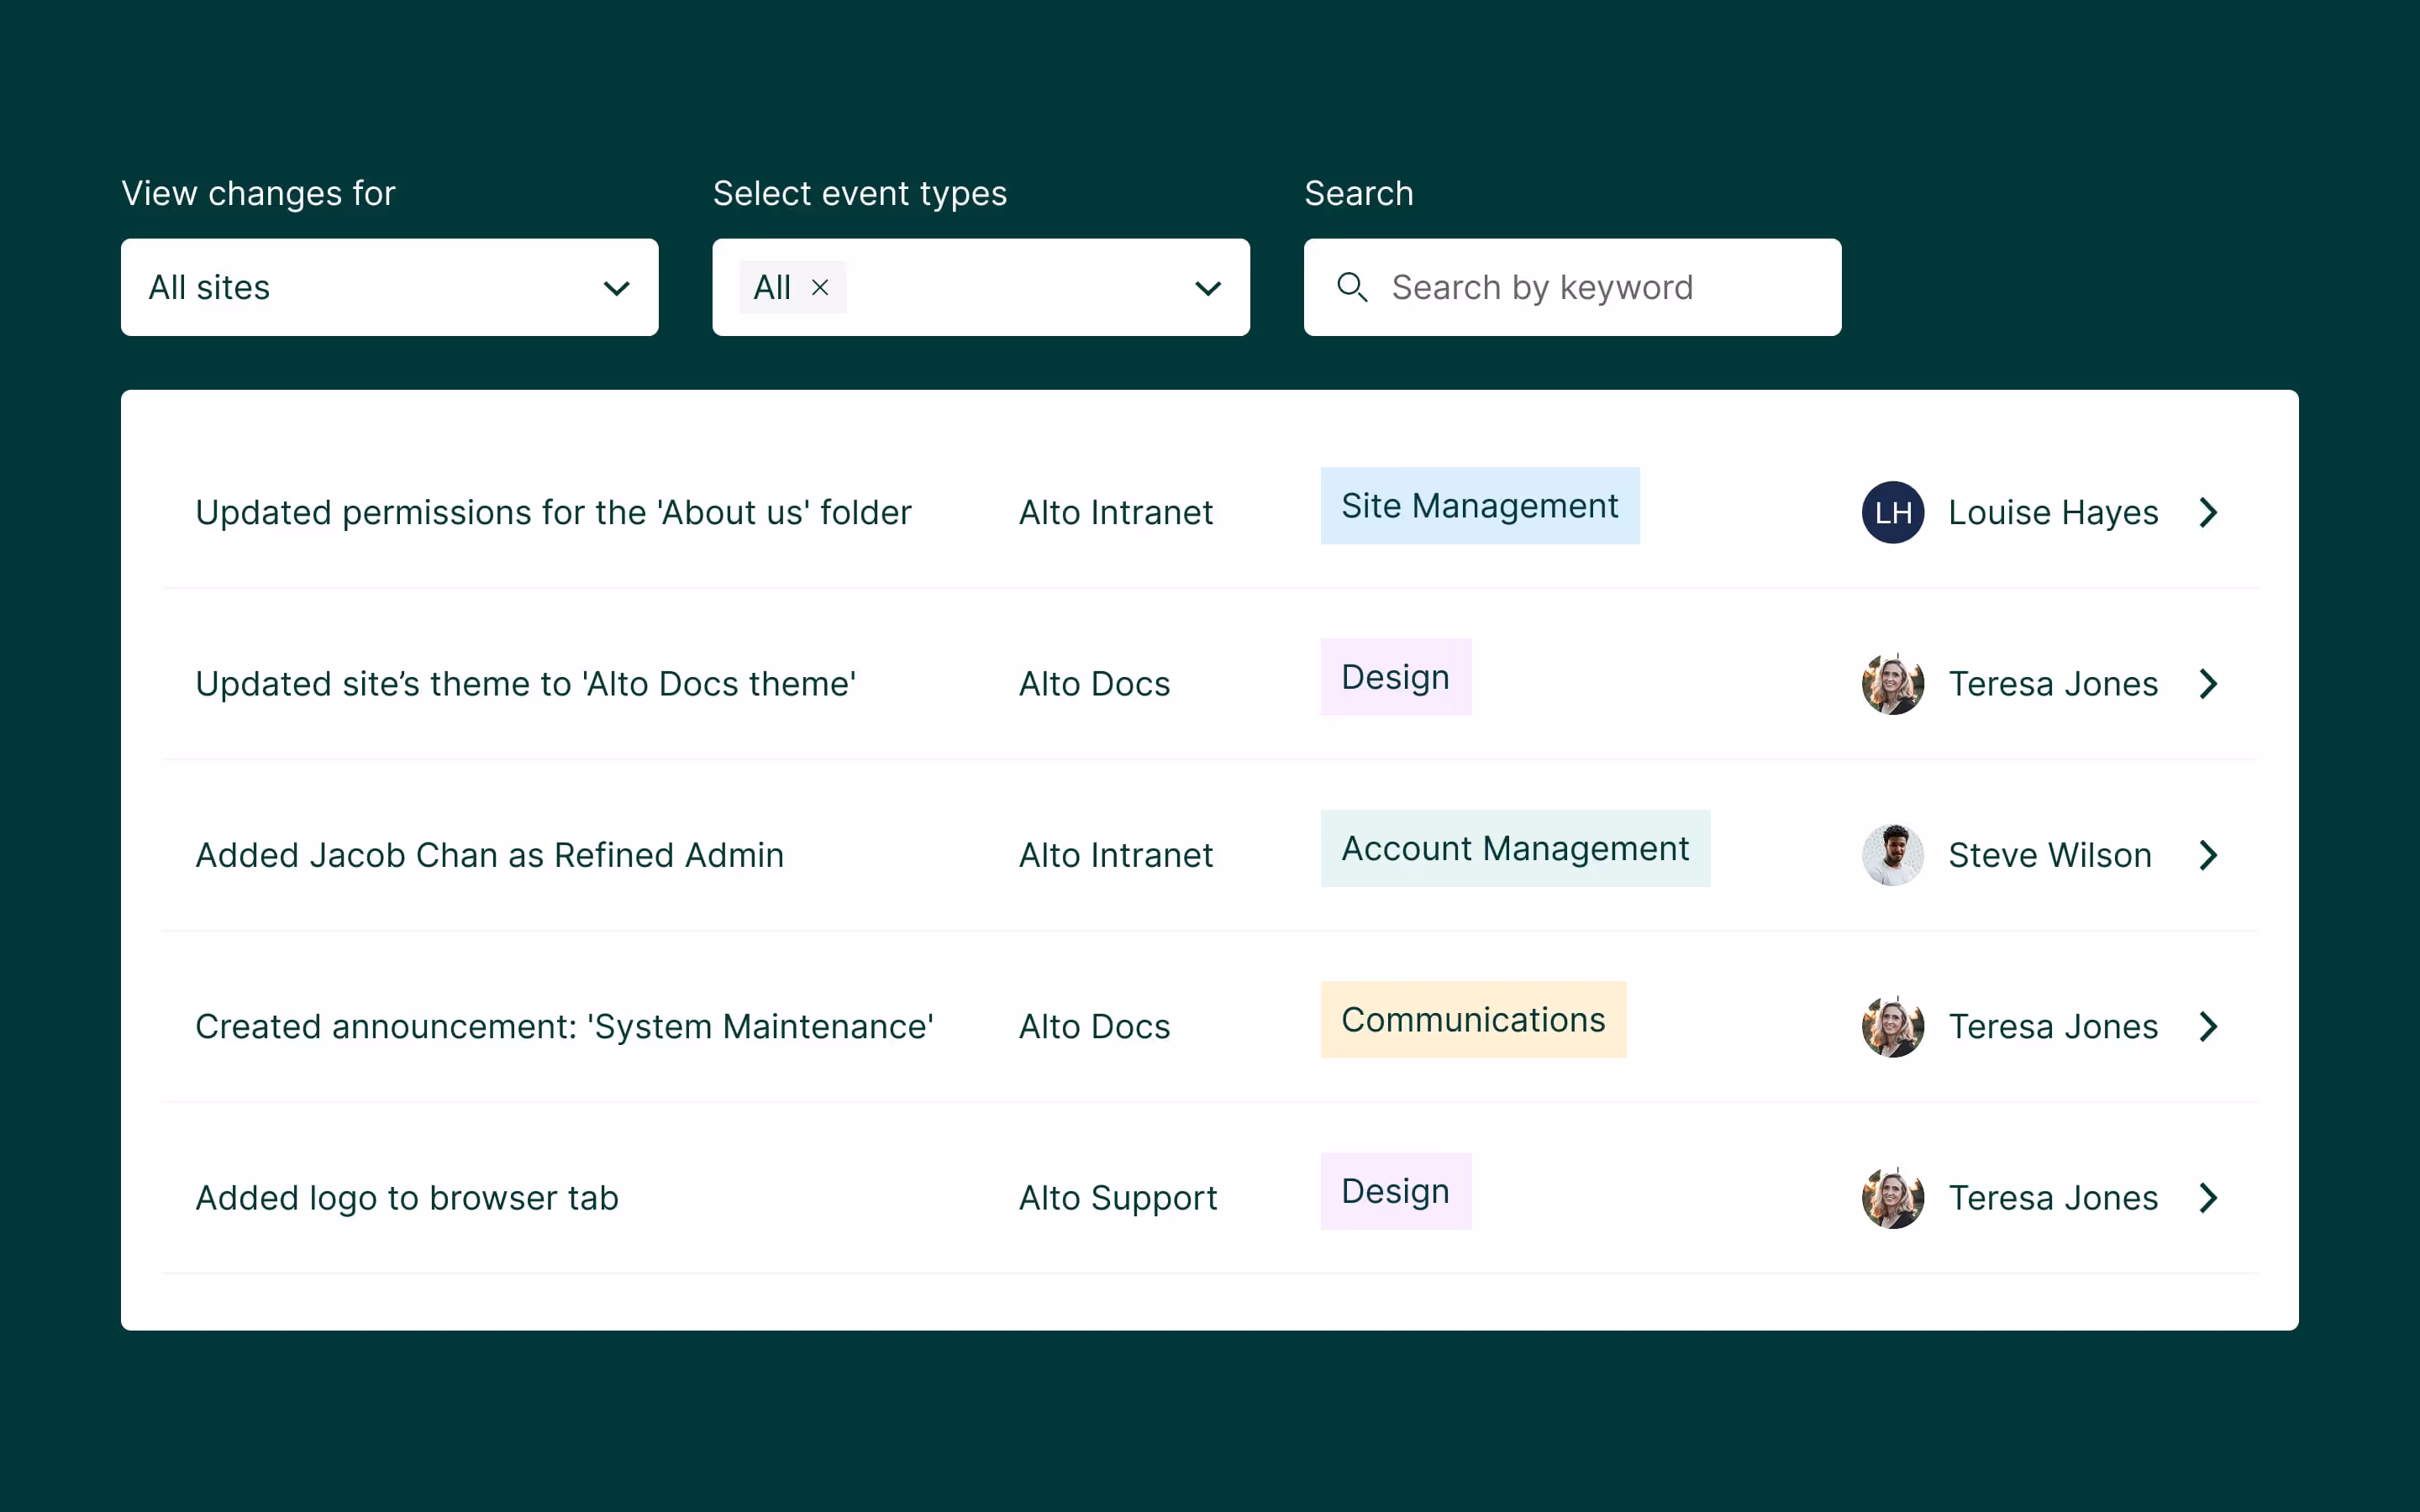The width and height of the screenshot is (2420, 1512).
Task: Expand the event types dropdown arrow
Action: (1208, 288)
